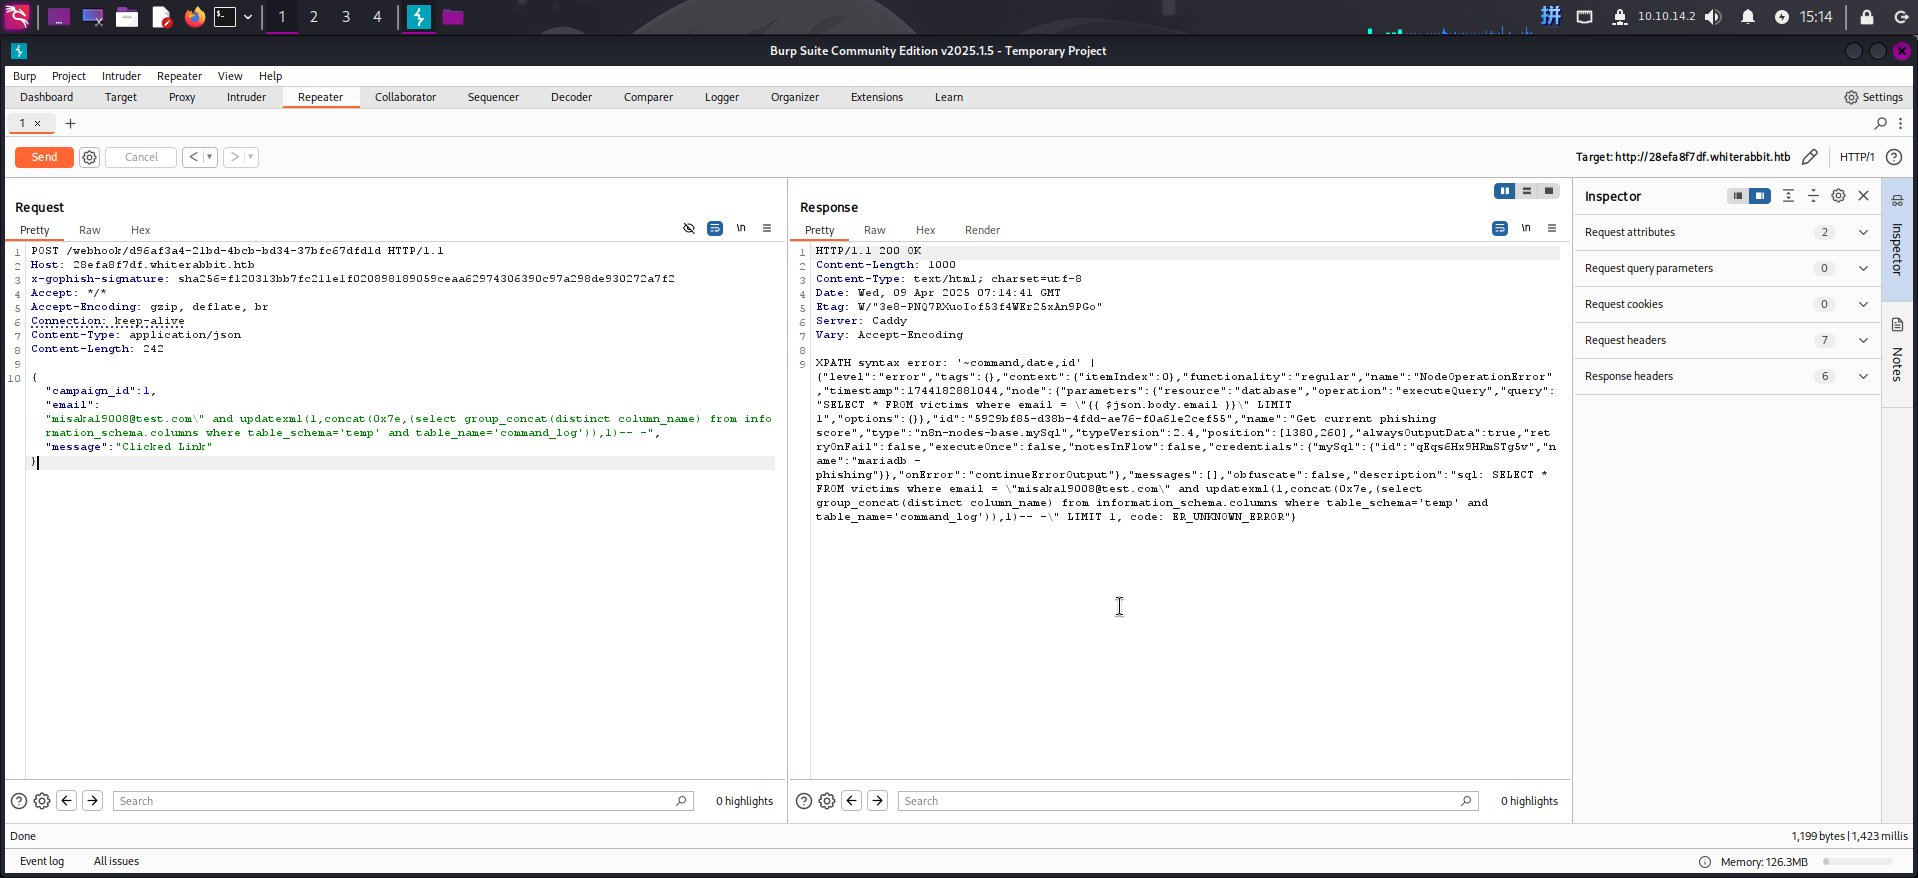Open Repeater help question icon
Image resolution: width=1918 pixels, height=878 pixels.
coord(1894,157)
